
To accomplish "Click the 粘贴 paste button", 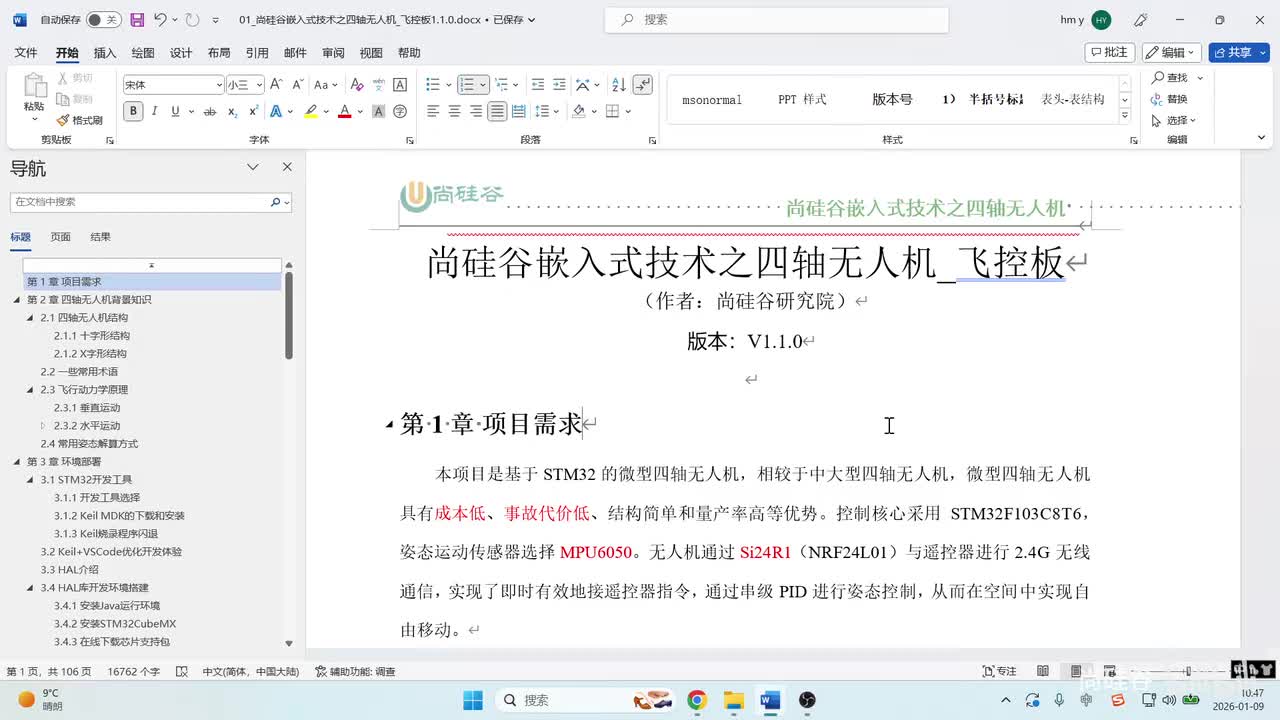I will click(34, 97).
